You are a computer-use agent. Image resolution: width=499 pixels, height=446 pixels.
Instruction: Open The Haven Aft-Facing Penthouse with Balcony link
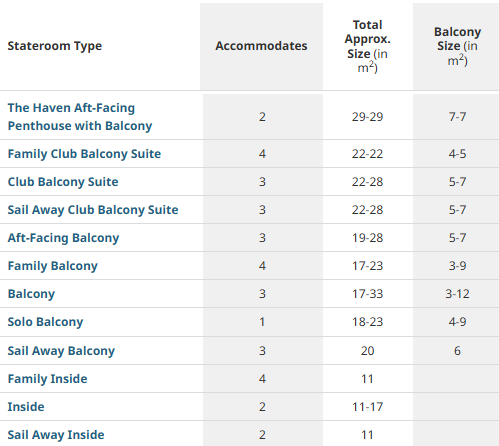pyautogui.click(x=80, y=117)
